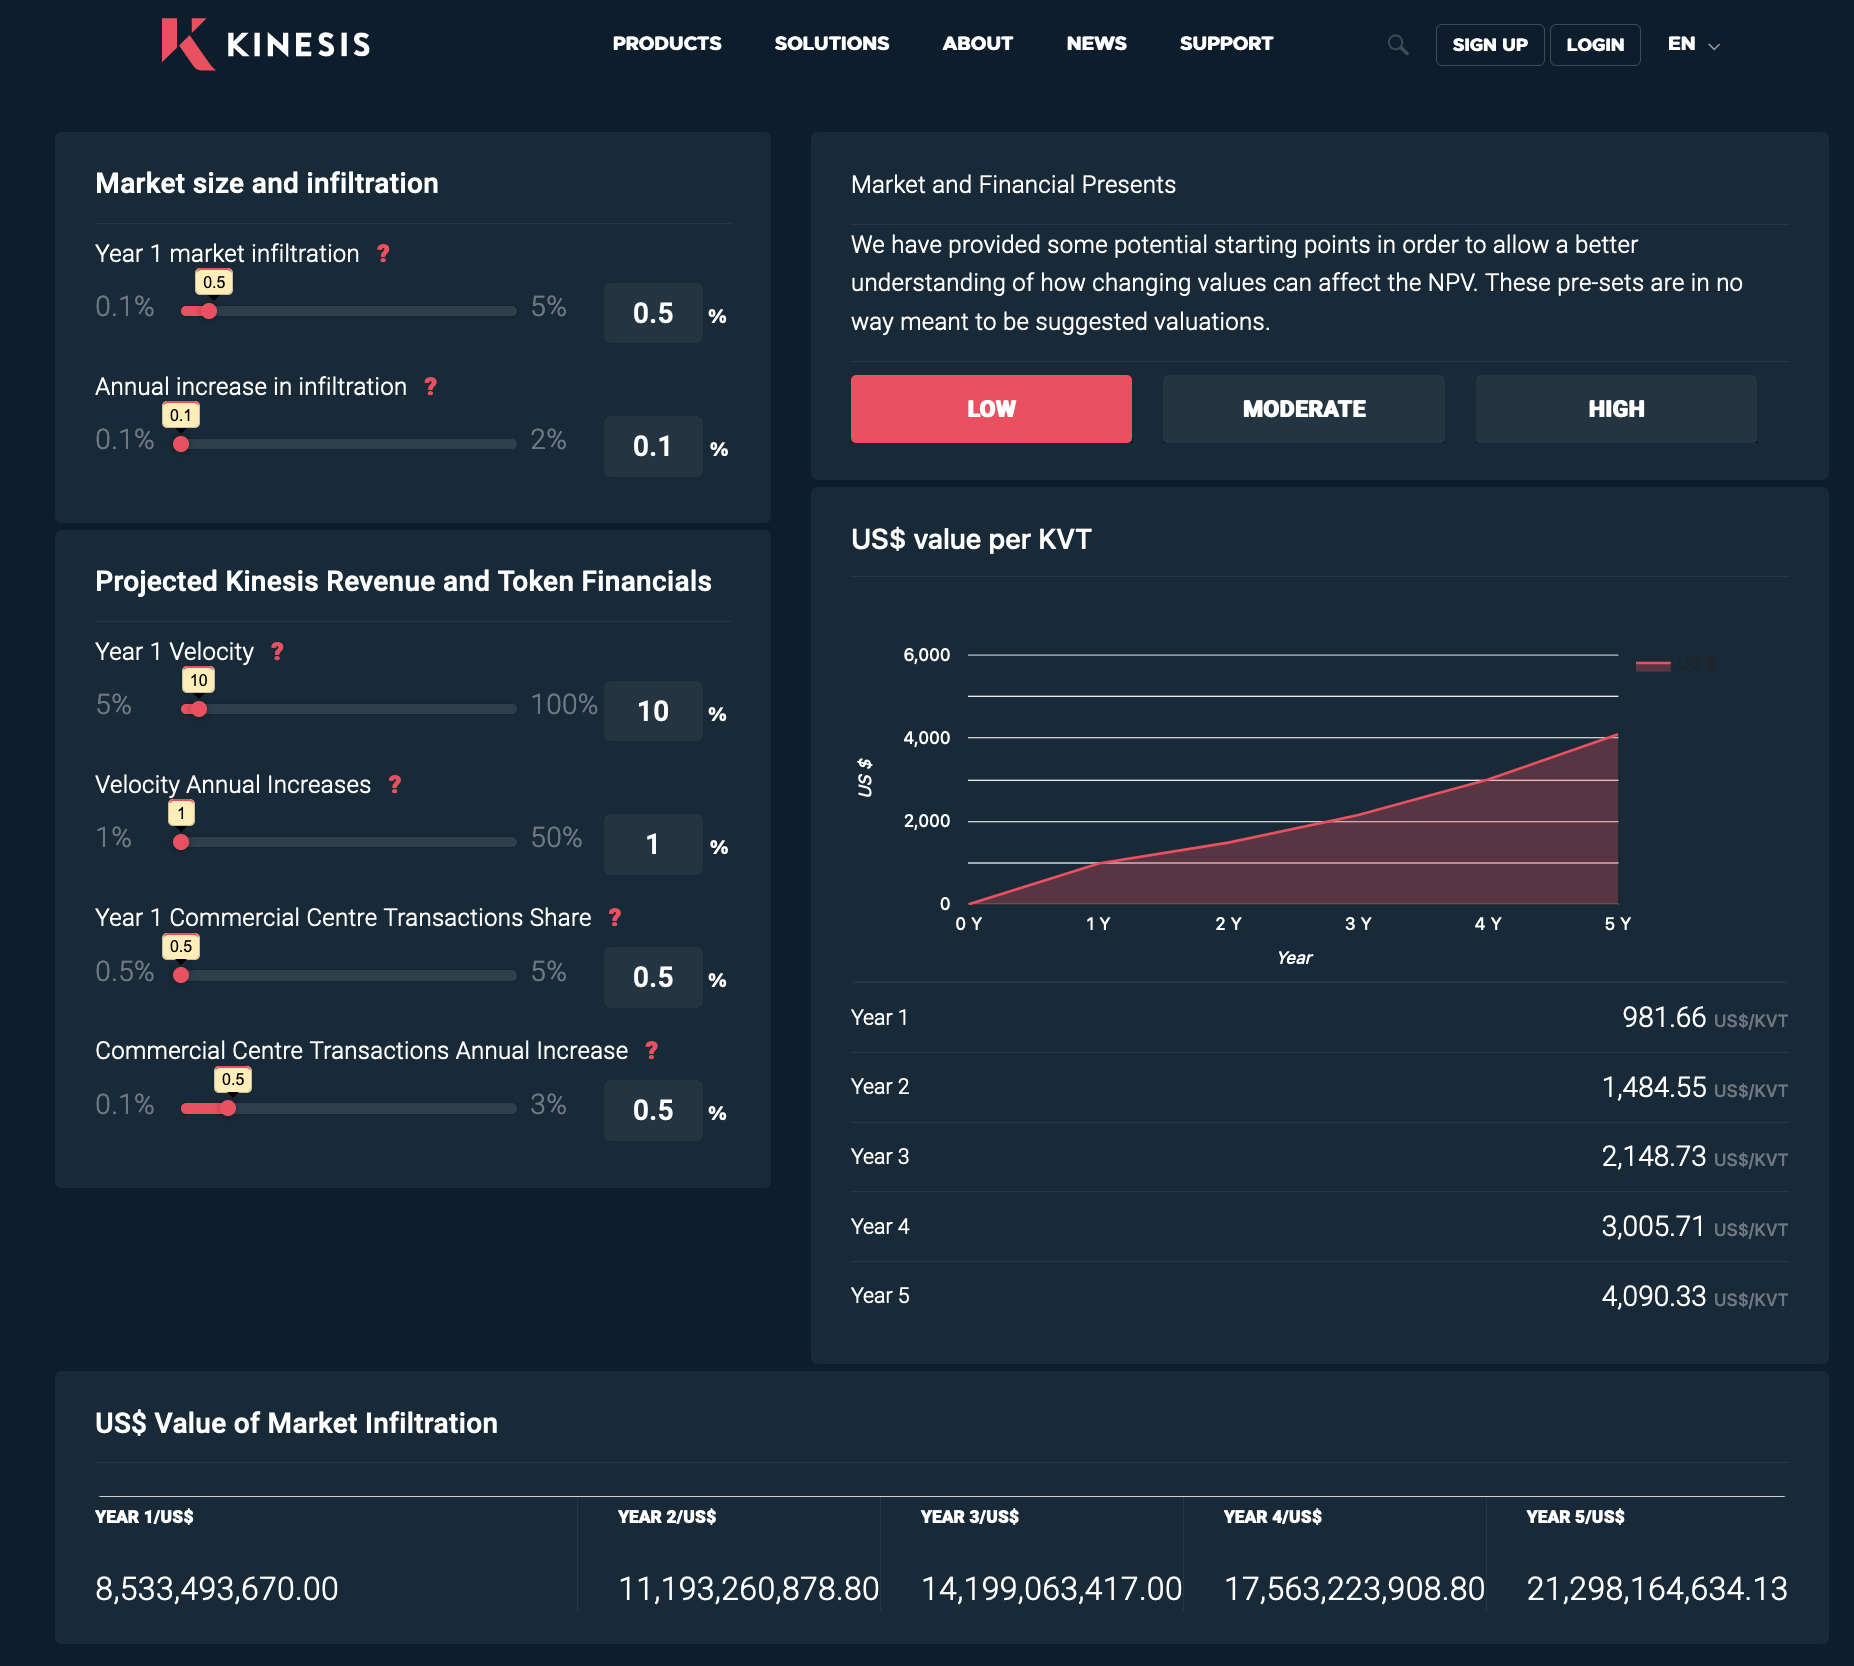Image resolution: width=1854 pixels, height=1666 pixels.
Task: Click Commercial Centre Annual Increase value field
Action: (653, 1110)
